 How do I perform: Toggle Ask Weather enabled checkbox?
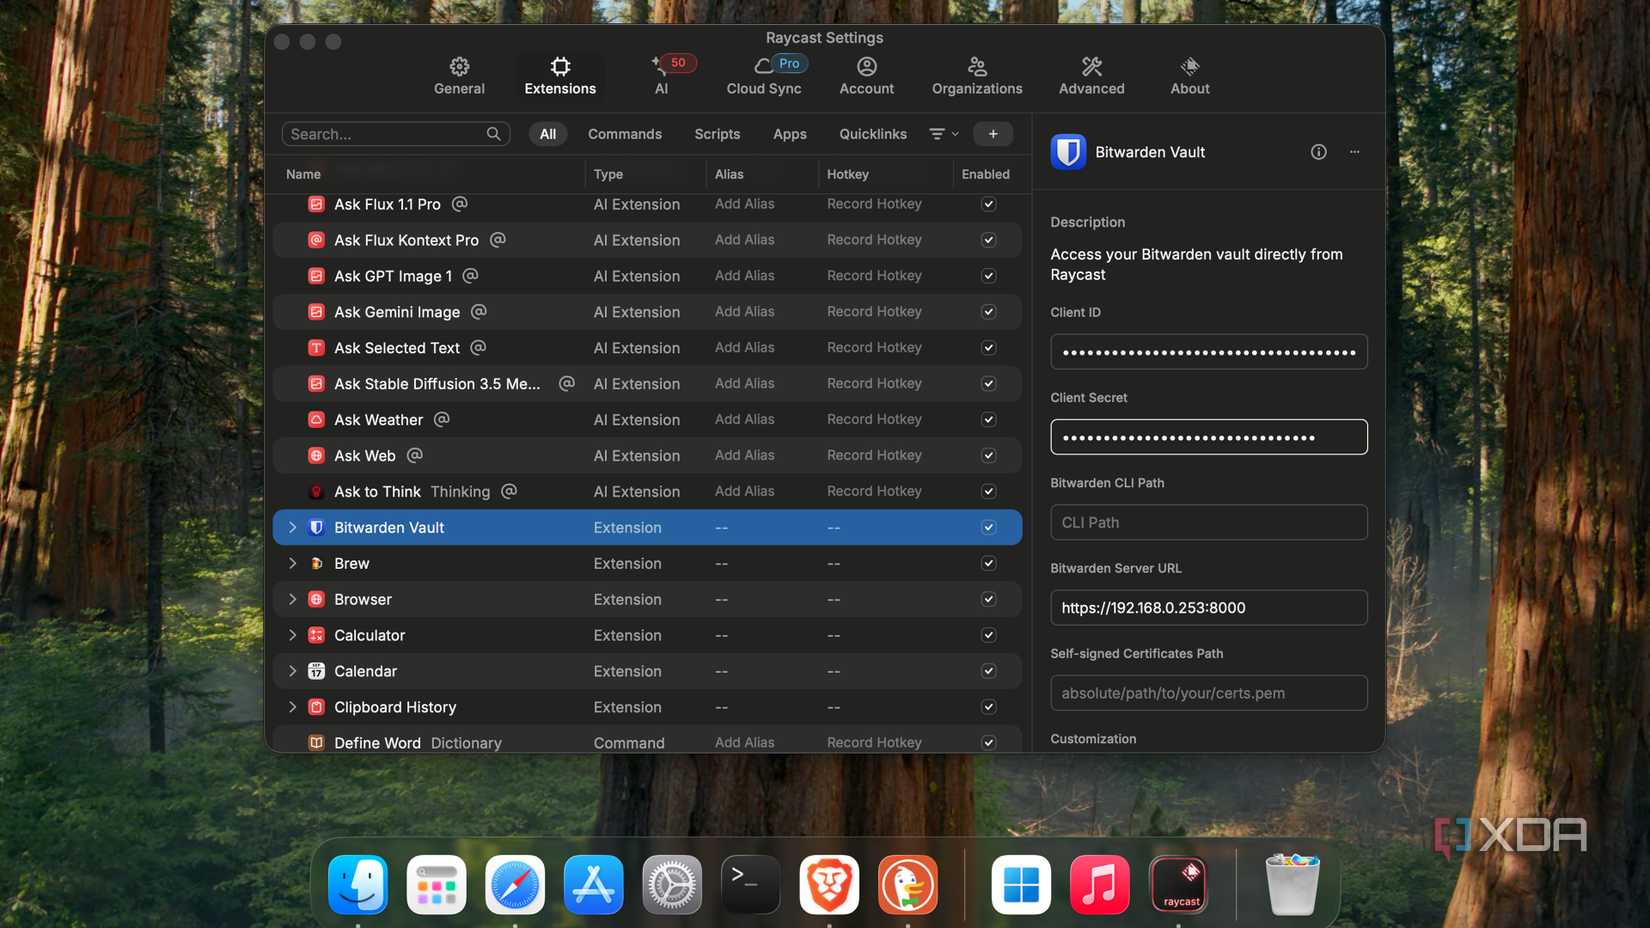pos(988,420)
